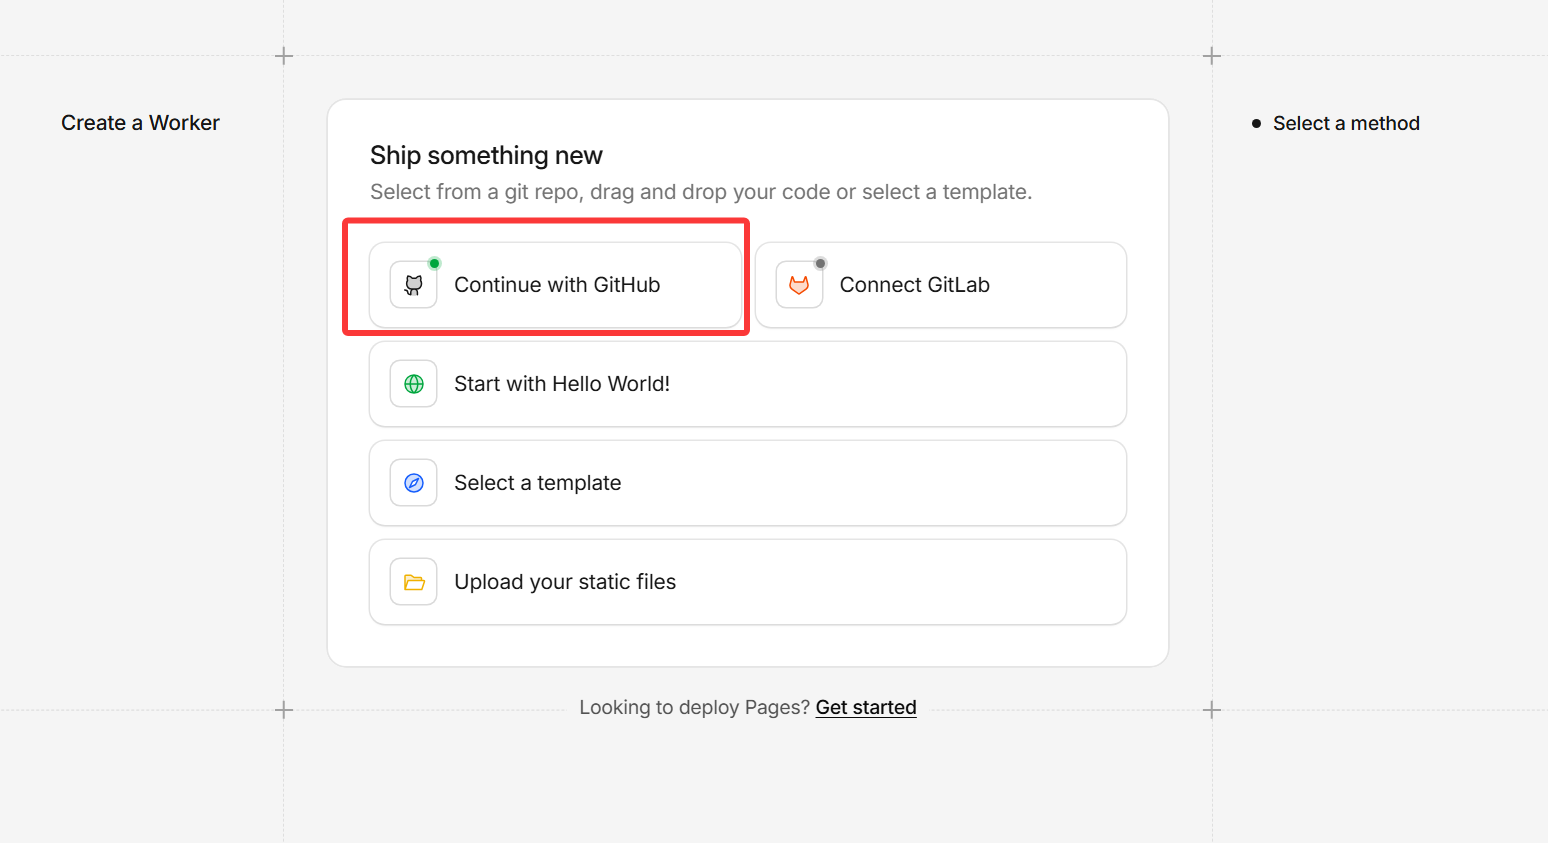1548x843 pixels.
Task: Click the green globe Hello World icon
Action: 413,384
